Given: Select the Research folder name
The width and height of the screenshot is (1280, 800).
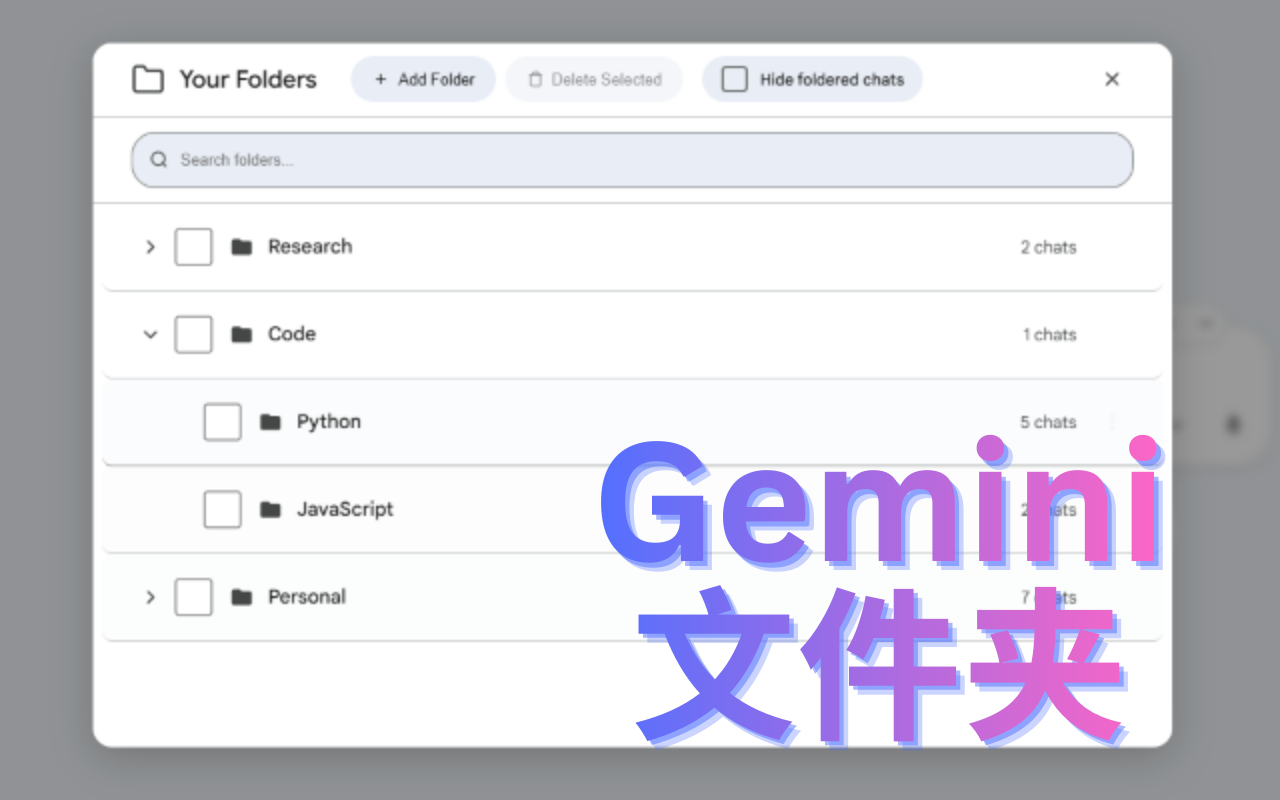Looking at the screenshot, I should tap(310, 247).
